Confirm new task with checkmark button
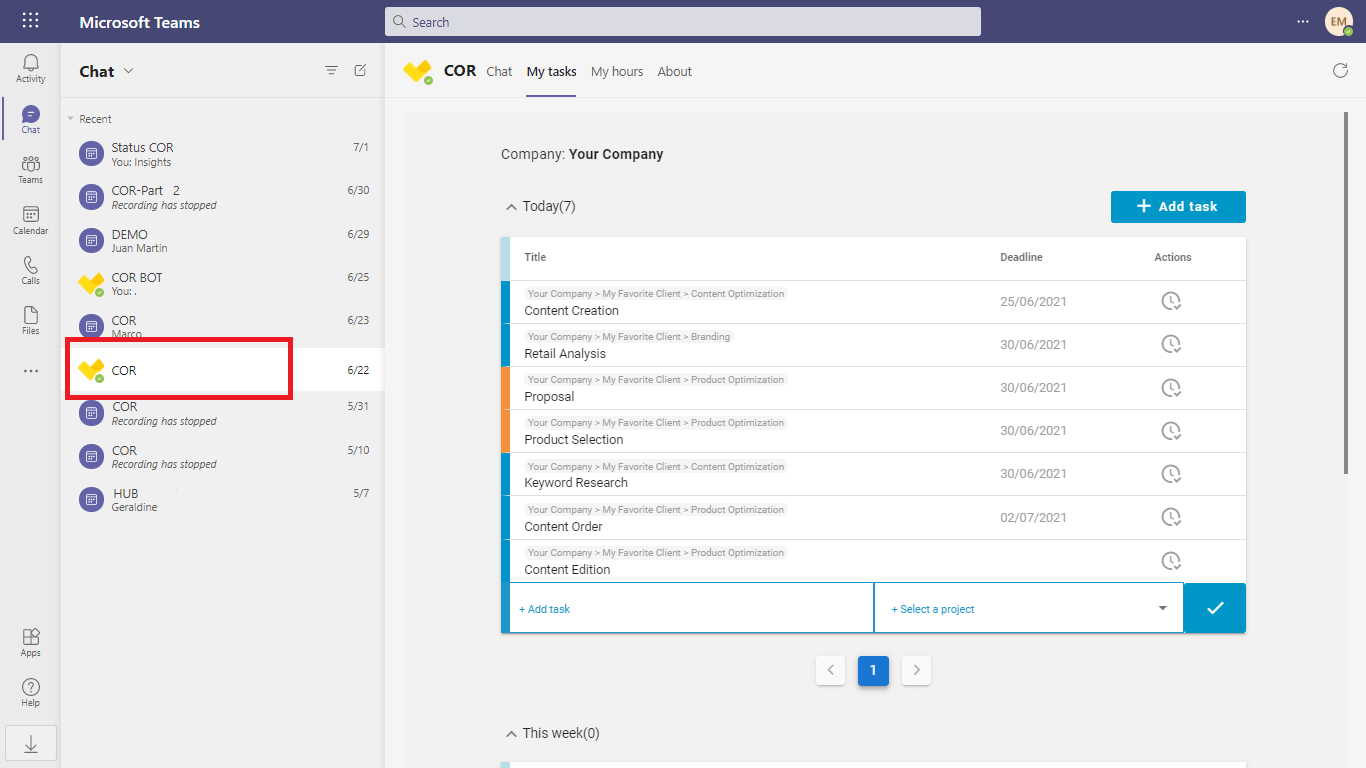 (1215, 608)
